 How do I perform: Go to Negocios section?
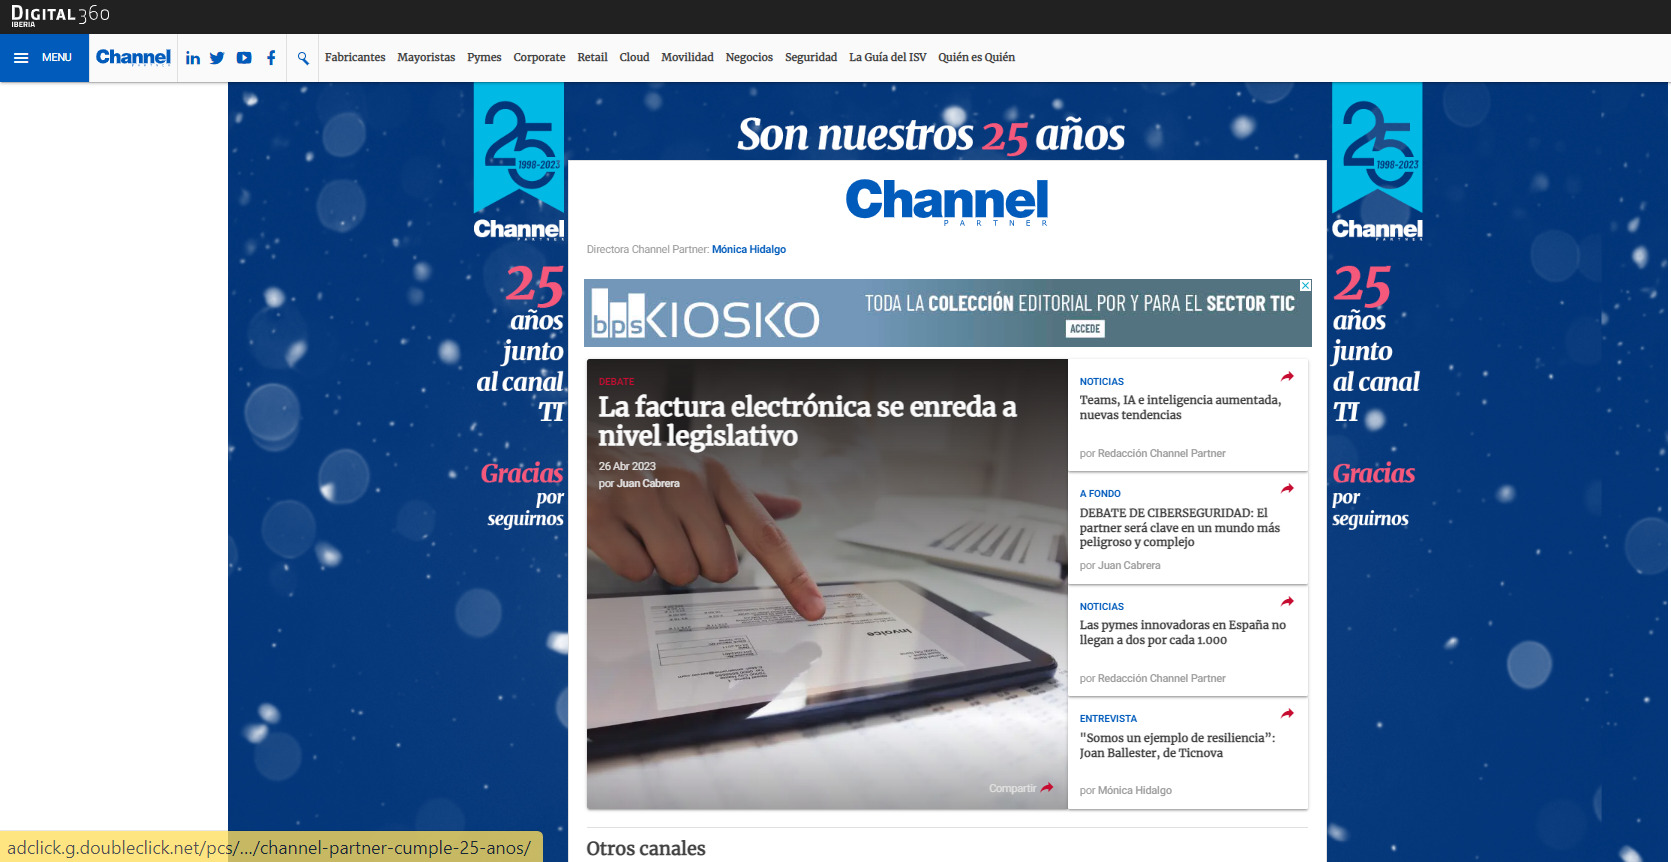pyautogui.click(x=749, y=58)
